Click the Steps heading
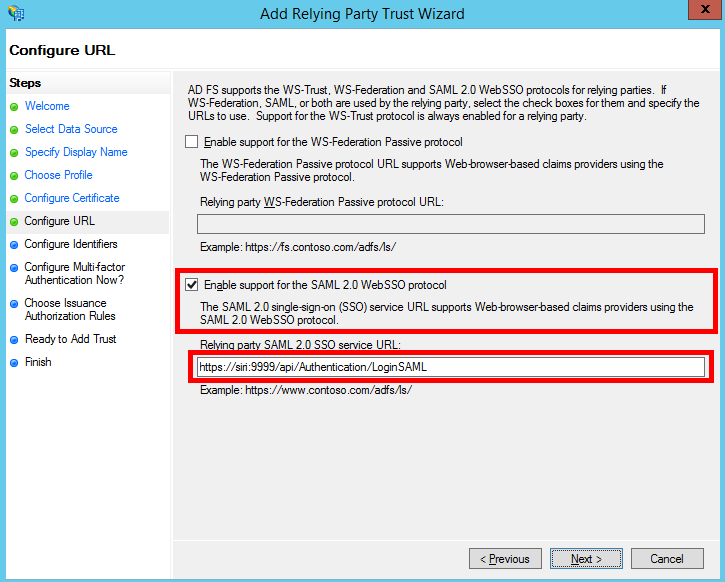This screenshot has height=582, width=725. pos(25,83)
